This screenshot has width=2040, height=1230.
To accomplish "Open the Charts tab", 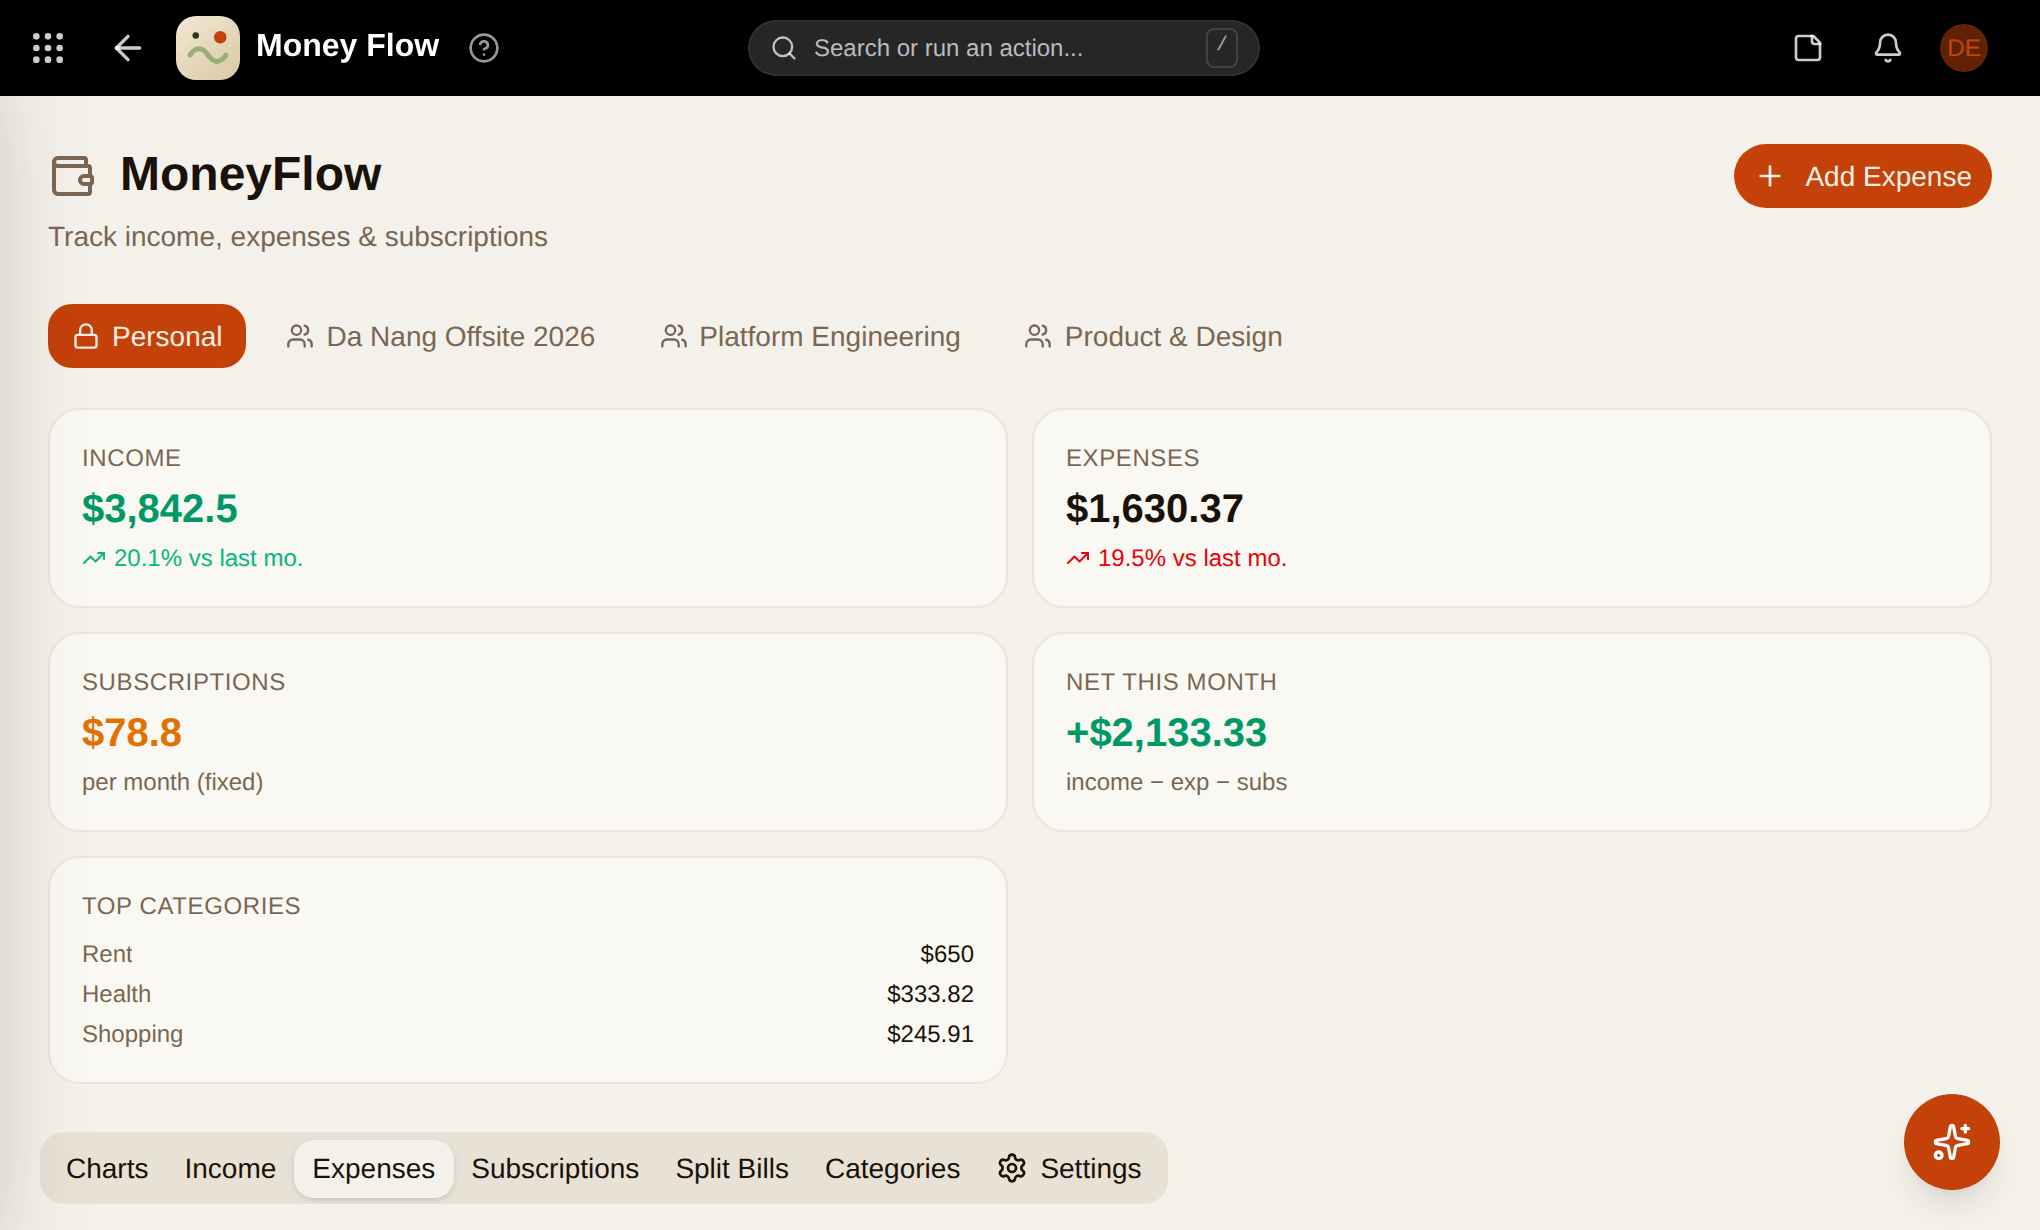I will 107,1168.
